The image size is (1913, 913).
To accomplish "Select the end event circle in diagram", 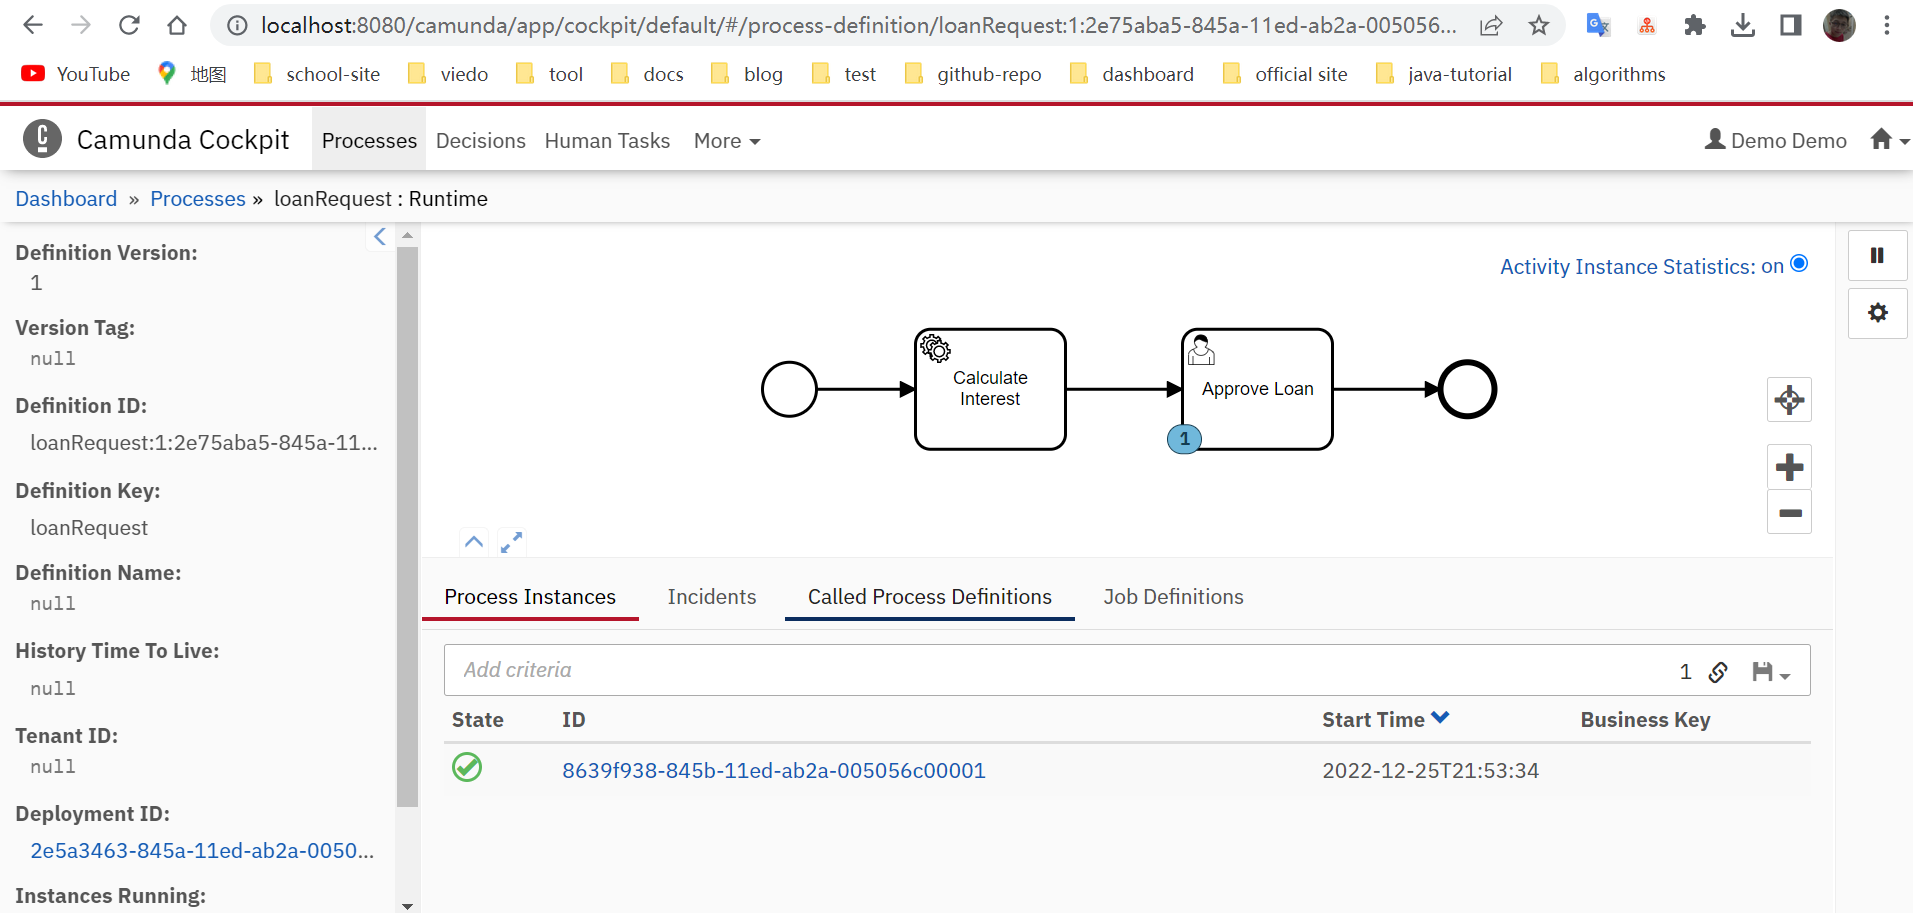I will (1467, 389).
